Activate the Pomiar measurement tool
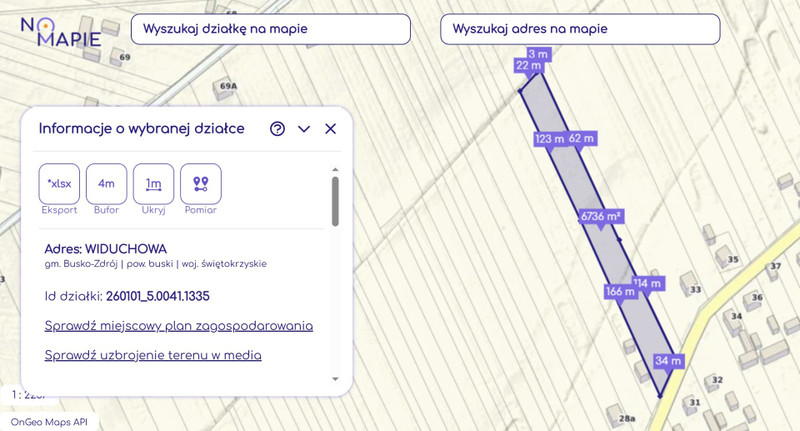800x431 pixels. [200, 184]
